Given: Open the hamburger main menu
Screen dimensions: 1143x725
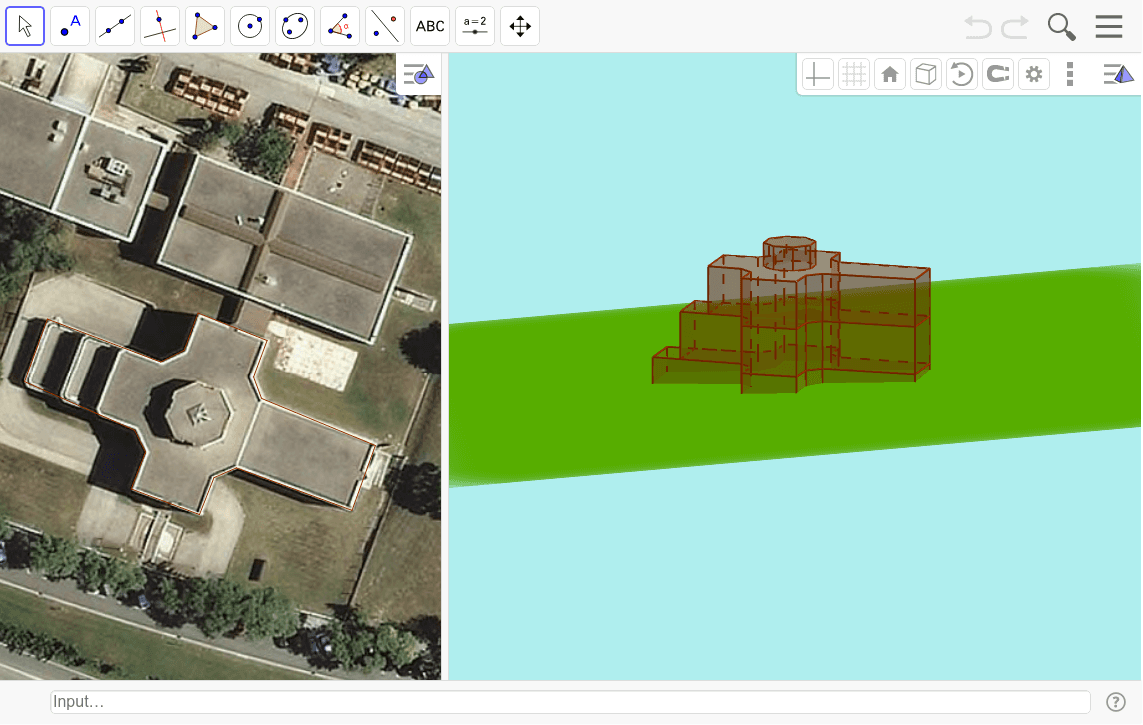Looking at the screenshot, I should [1109, 26].
